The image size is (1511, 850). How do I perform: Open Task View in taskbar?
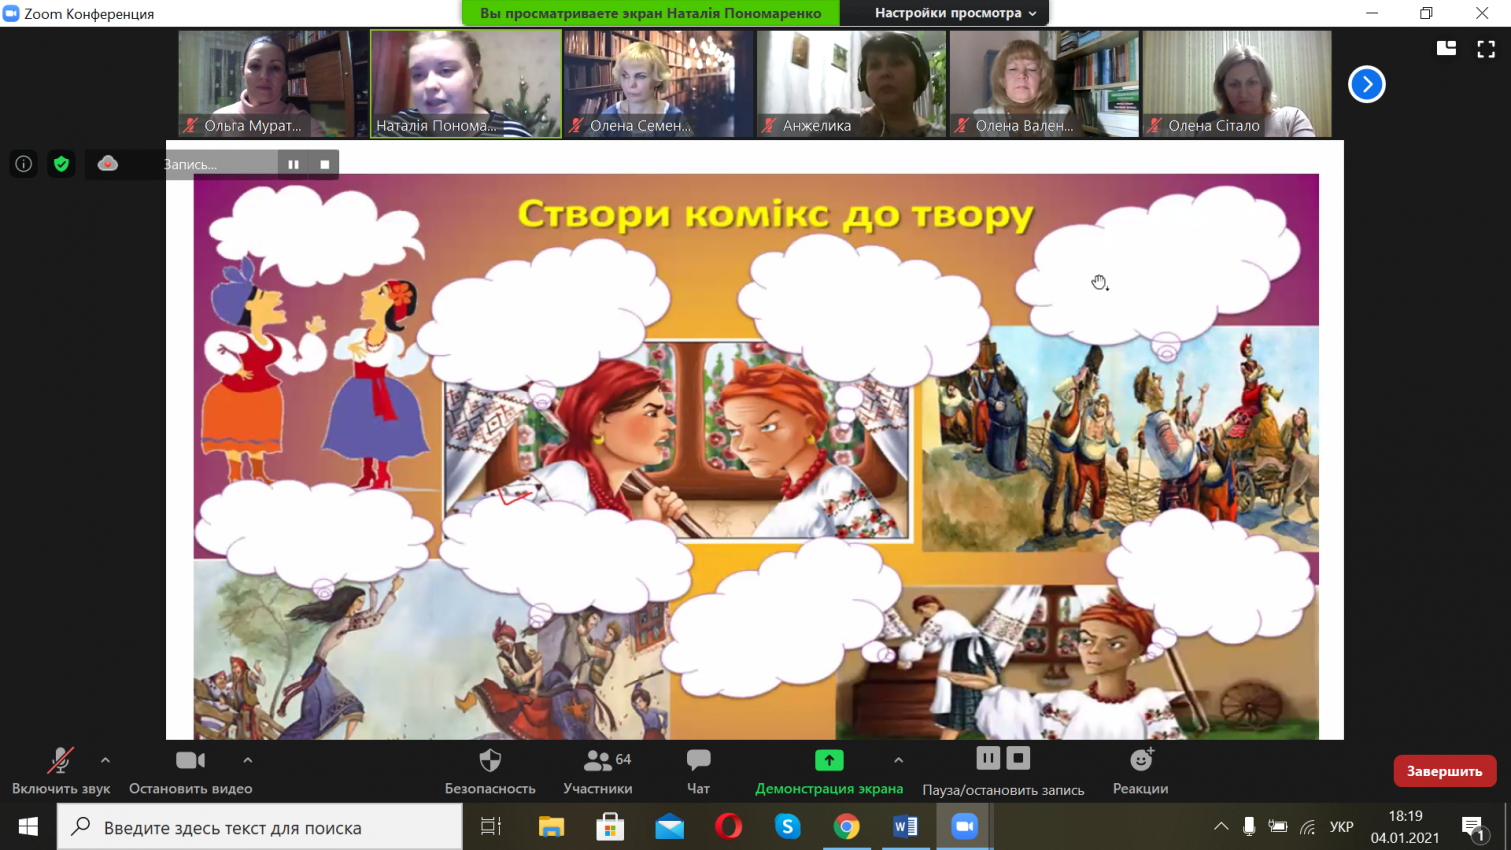pos(491,827)
